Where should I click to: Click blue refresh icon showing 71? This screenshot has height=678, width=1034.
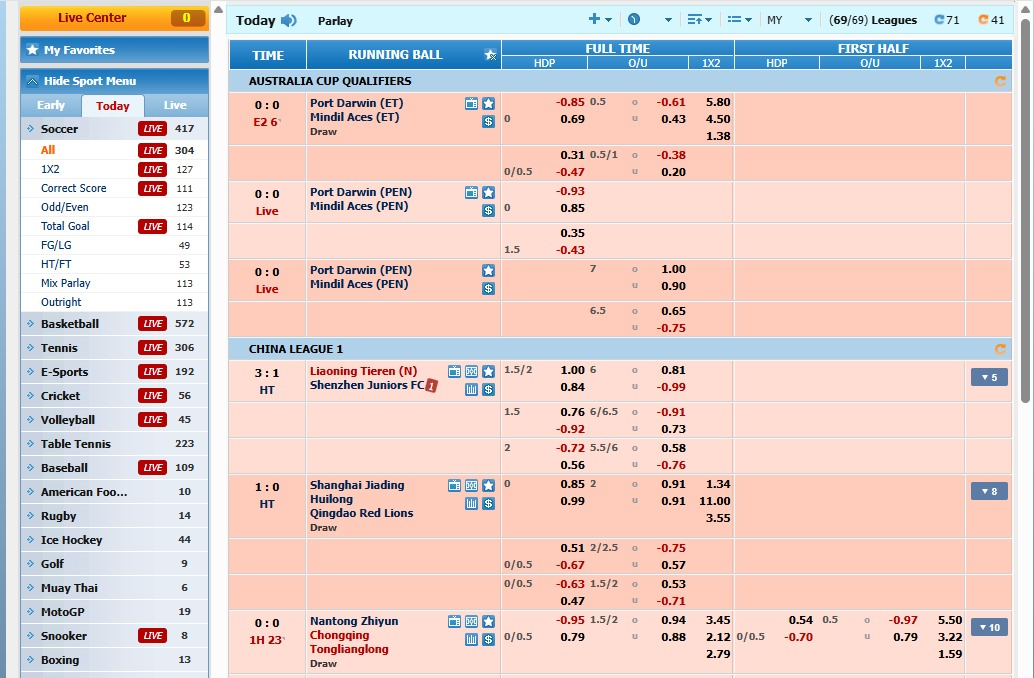[x=946, y=20]
